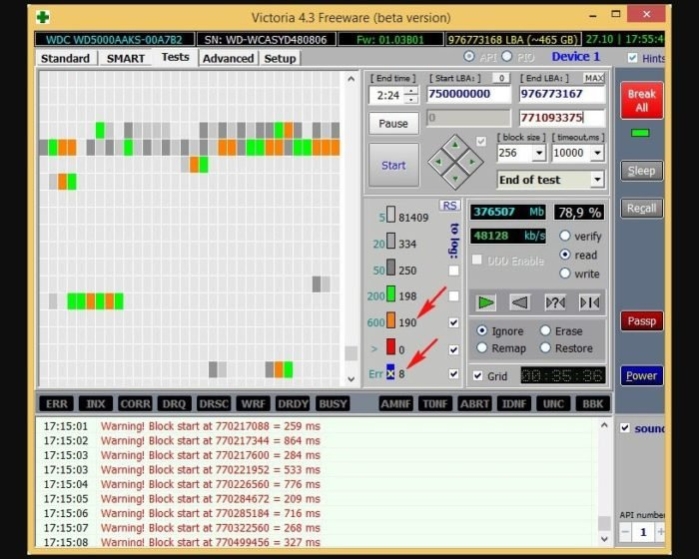Screen dimensions: 699x559
Task: Expand the timeout,ms dropdown
Action: pyautogui.click(x=597, y=153)
